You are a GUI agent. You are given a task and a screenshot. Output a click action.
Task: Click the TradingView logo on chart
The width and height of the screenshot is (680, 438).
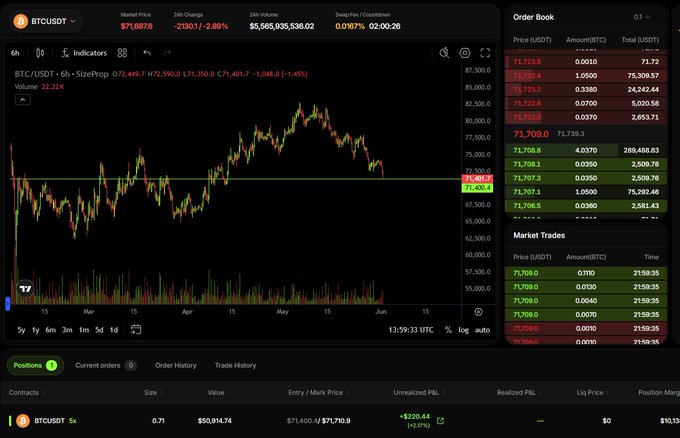pyautogui.click(x=26, y=288)
